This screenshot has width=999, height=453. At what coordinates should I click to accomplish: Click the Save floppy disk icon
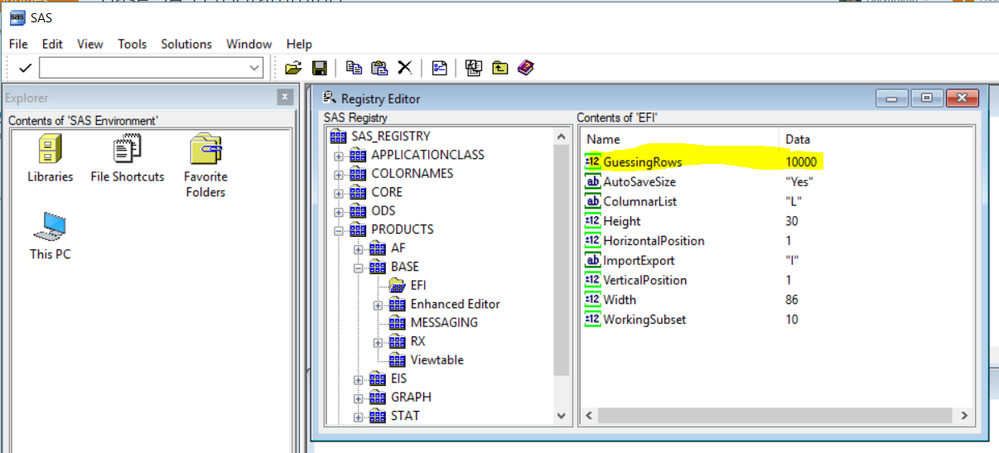click(319, 68)
